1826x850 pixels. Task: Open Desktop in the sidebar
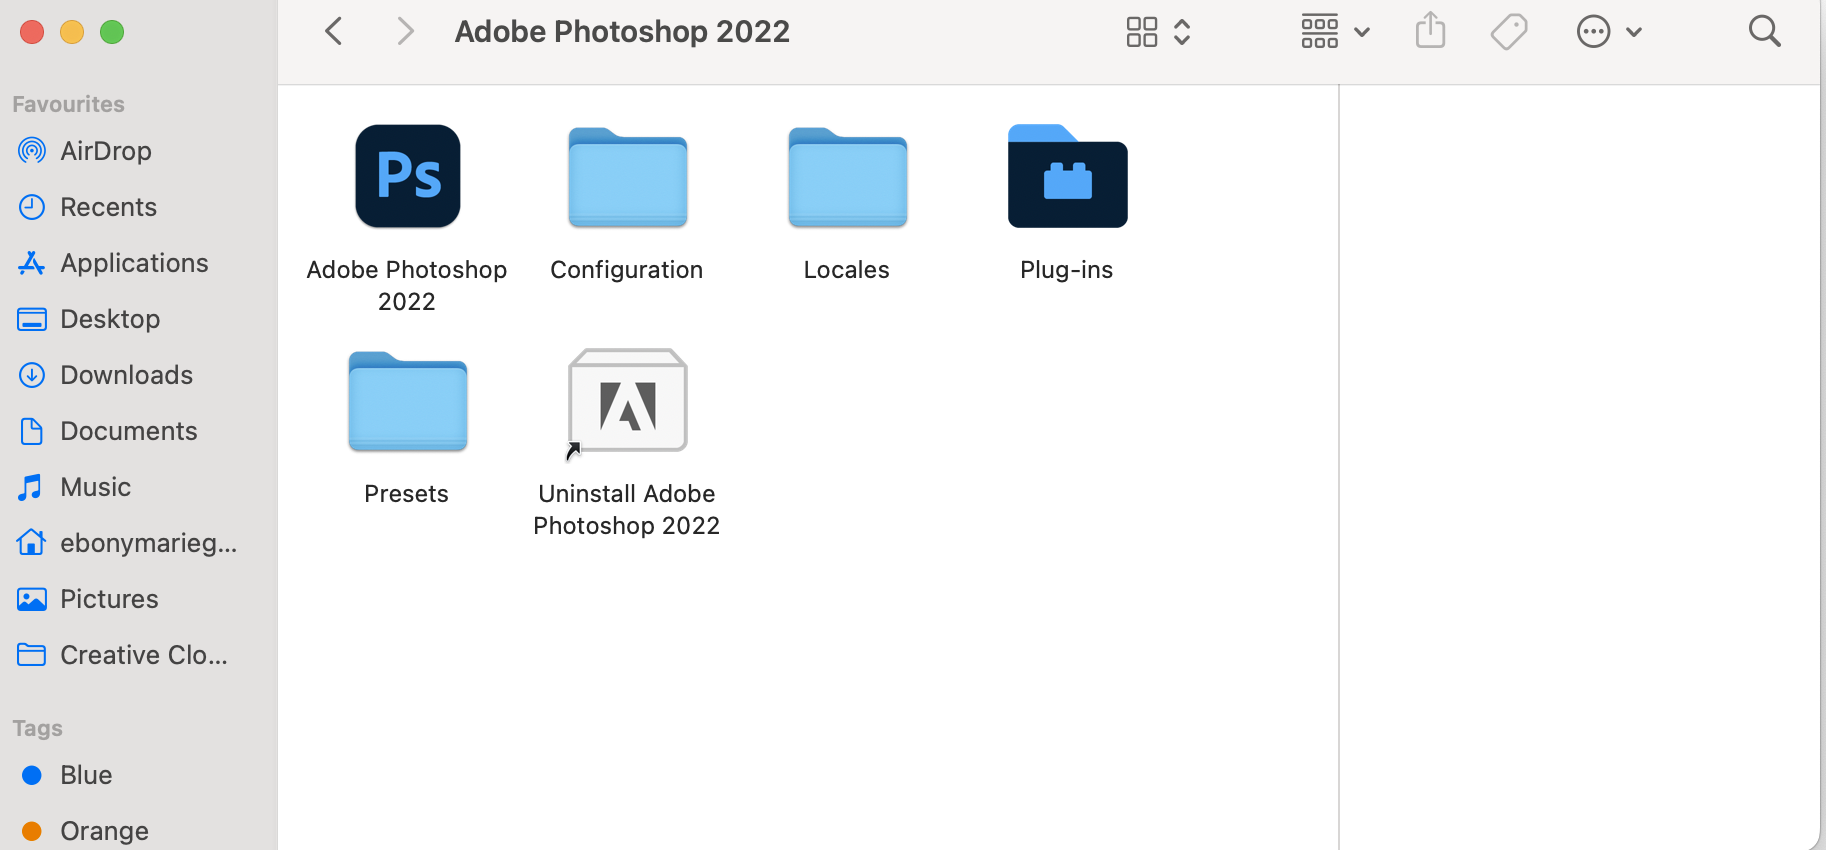point(138,319)
